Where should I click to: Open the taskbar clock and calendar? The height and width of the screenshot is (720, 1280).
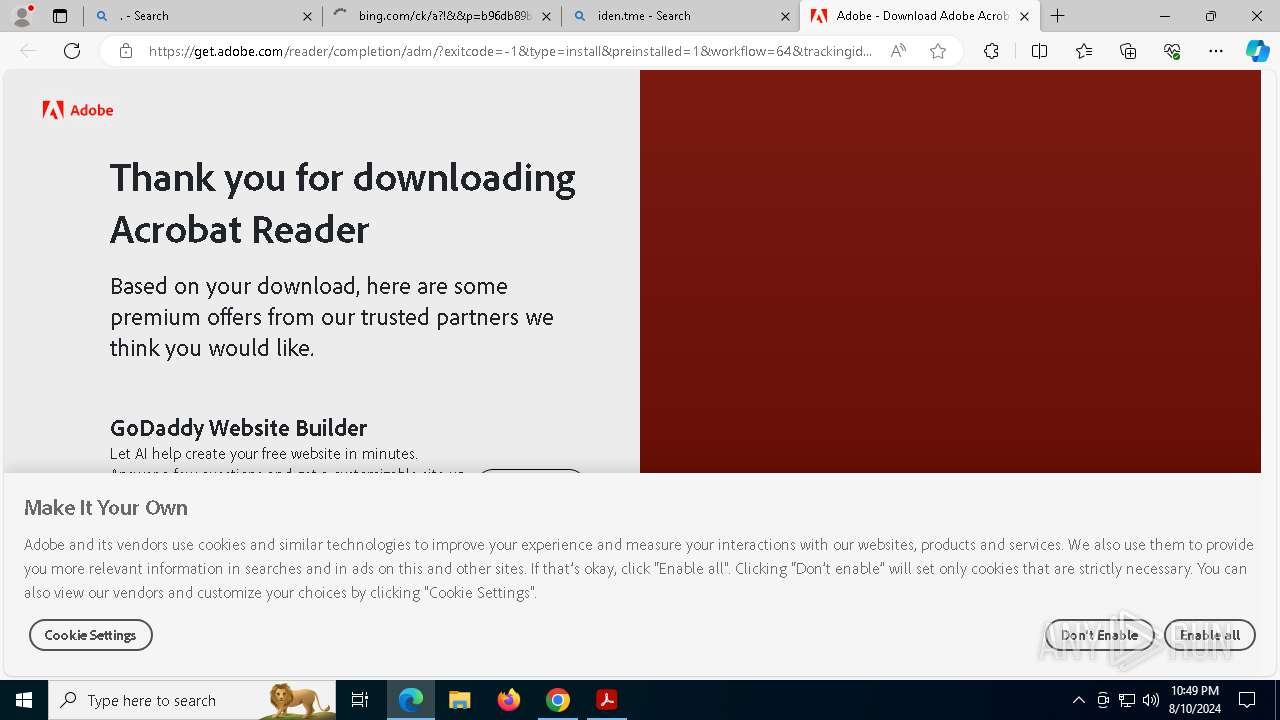(1194, 700)
